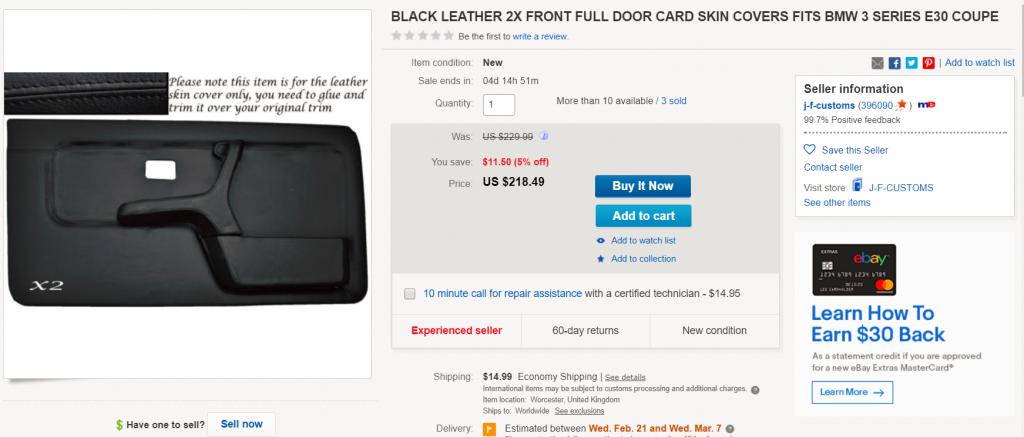Viewport: 1024px width, 437px height.
Task: Pin listing on Pinterest
Action: 929,63
